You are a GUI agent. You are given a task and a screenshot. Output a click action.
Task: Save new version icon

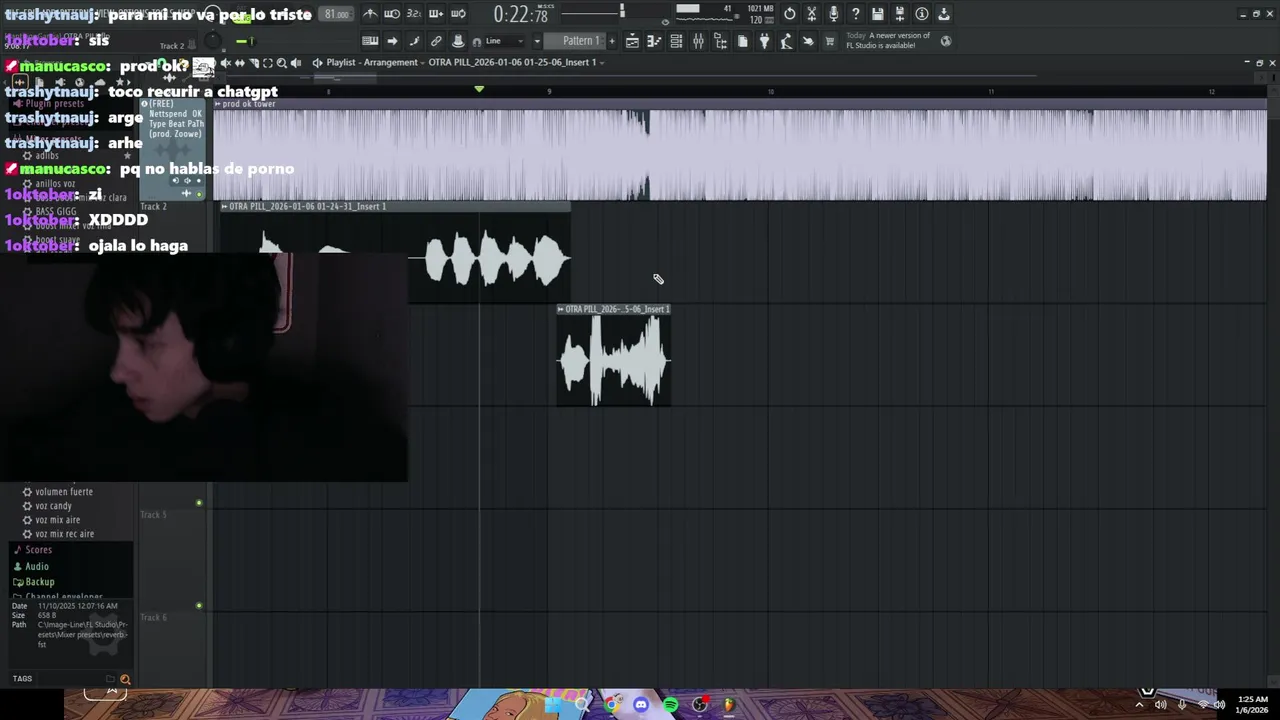click(900, 14)
